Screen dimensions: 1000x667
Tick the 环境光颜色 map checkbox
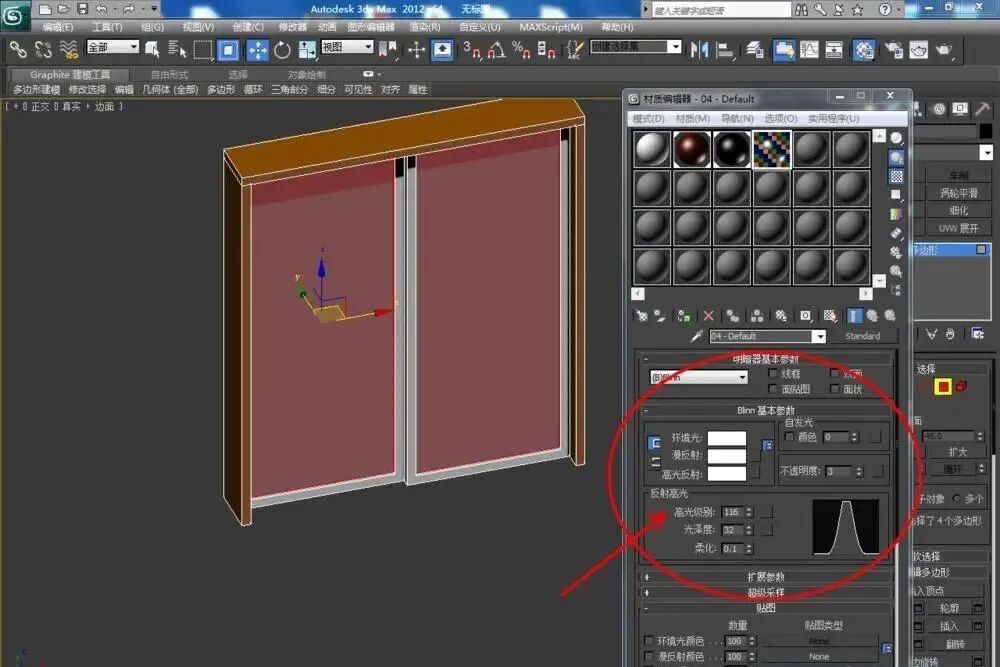tap(649, 640)
